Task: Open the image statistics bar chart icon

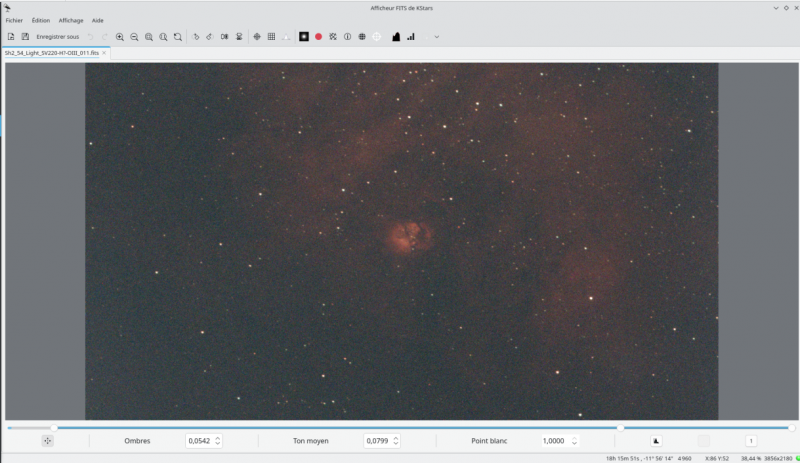Action: [411, 37]
